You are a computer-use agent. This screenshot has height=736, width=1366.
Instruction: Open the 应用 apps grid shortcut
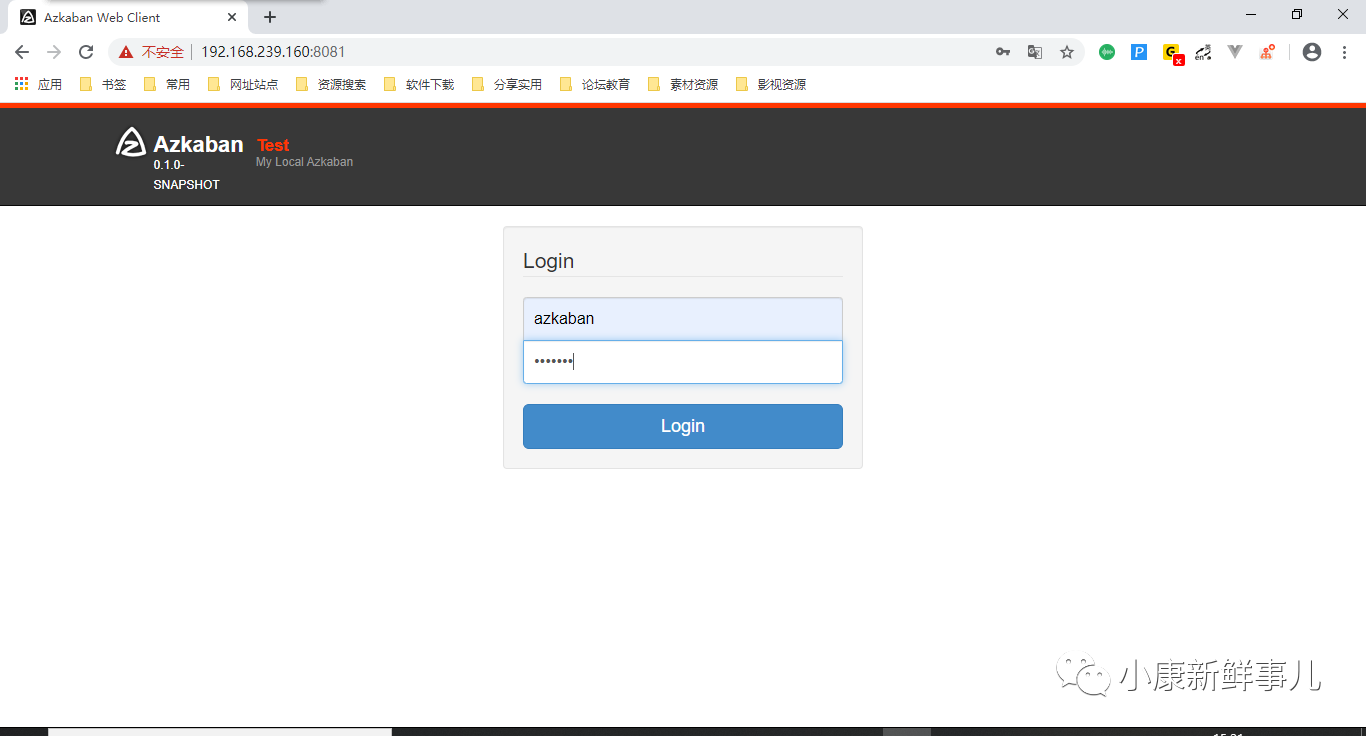[x=38, y=85]
